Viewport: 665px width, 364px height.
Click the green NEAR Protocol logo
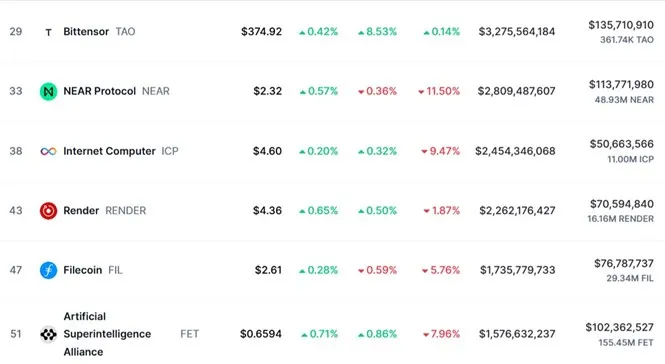click(48, 91)
